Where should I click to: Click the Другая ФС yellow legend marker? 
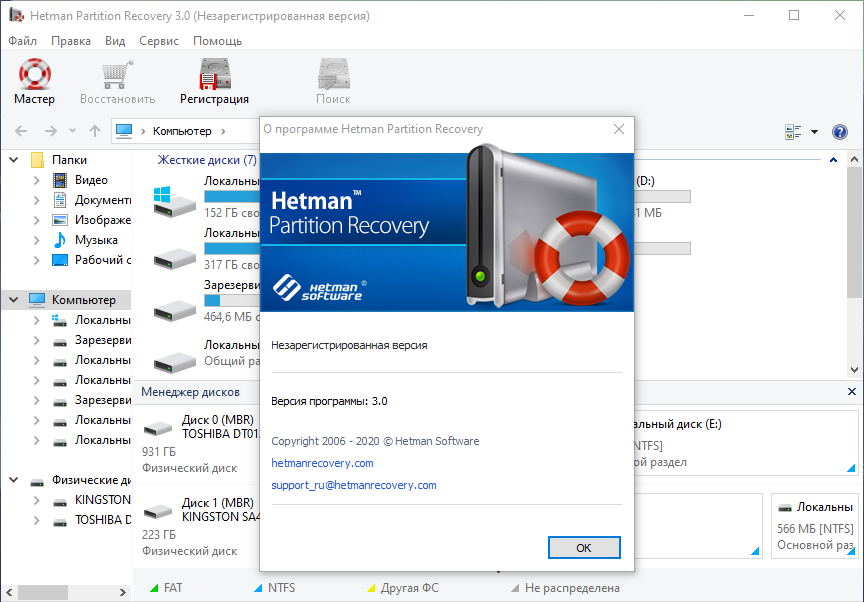[371, 588]
